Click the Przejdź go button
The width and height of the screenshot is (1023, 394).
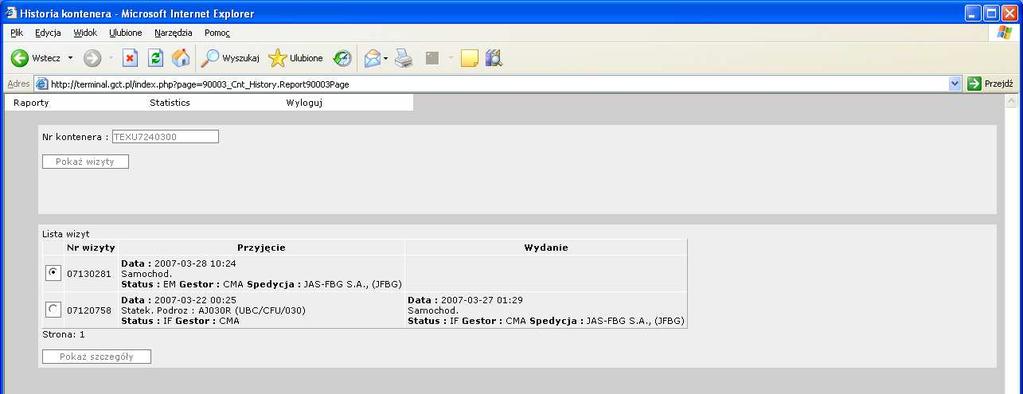pyautogui.click(x=990, y=83)
